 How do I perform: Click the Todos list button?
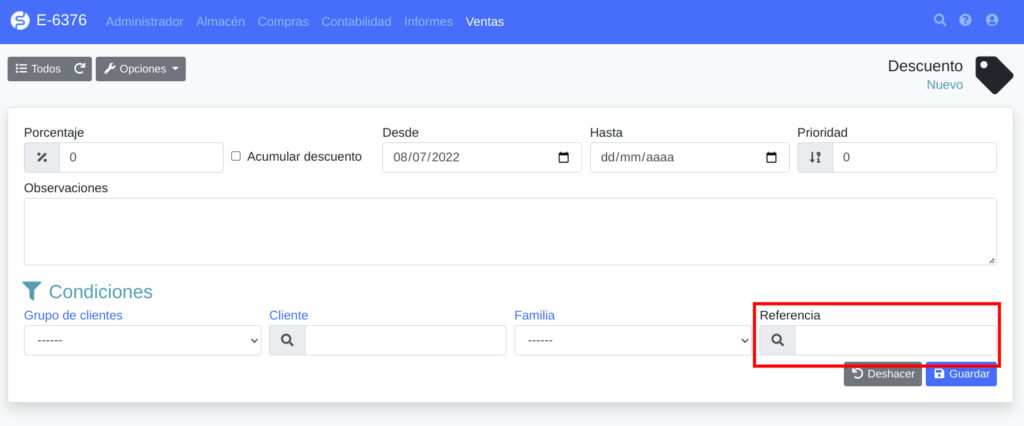coord(39,69)
